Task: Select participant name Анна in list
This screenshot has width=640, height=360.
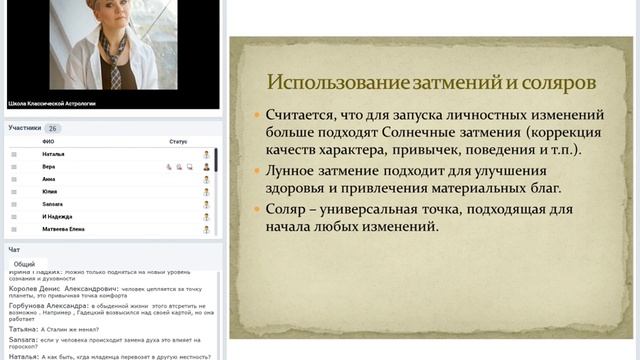Action: click(49, 179)
